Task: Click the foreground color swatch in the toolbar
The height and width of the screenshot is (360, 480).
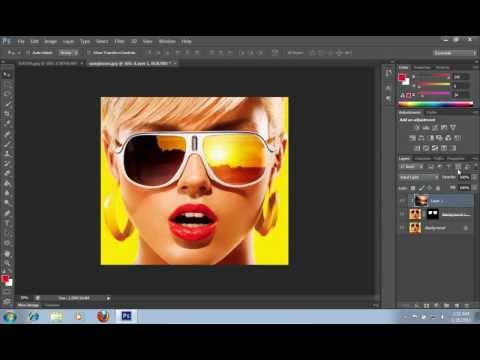Action: pyautogui.click(x=5, y=279)
